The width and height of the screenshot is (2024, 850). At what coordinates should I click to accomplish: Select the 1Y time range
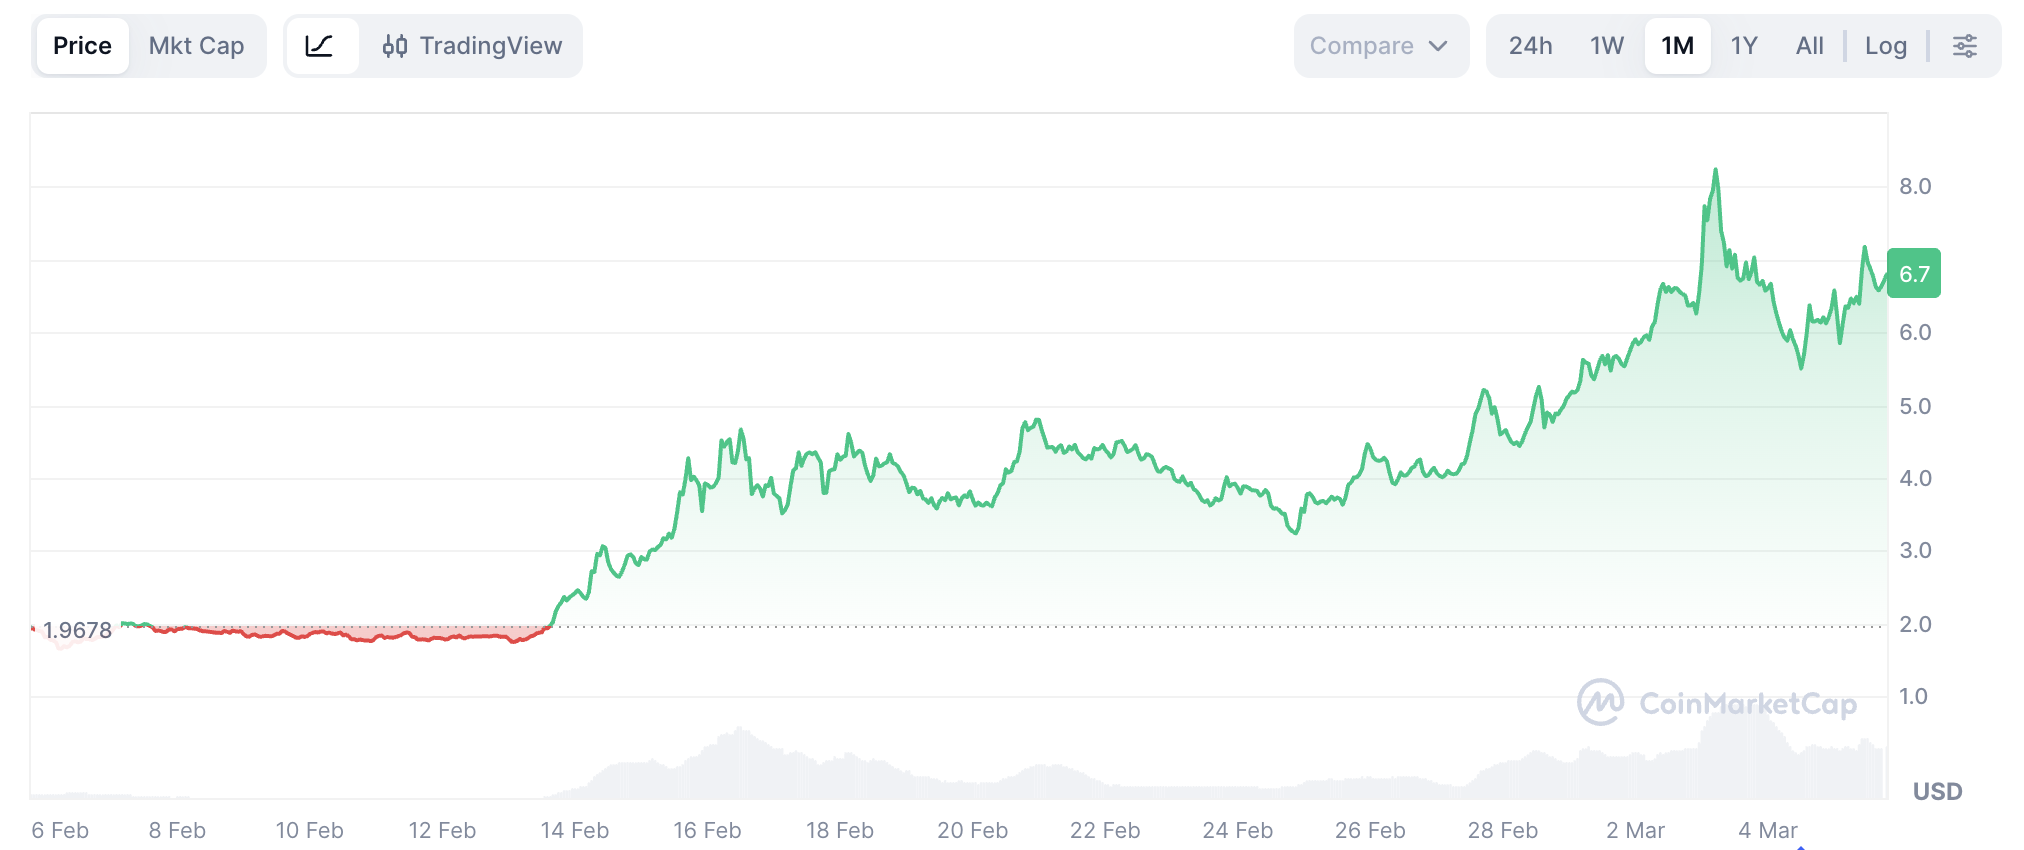pyautogui.click(x=1743, y=46)
